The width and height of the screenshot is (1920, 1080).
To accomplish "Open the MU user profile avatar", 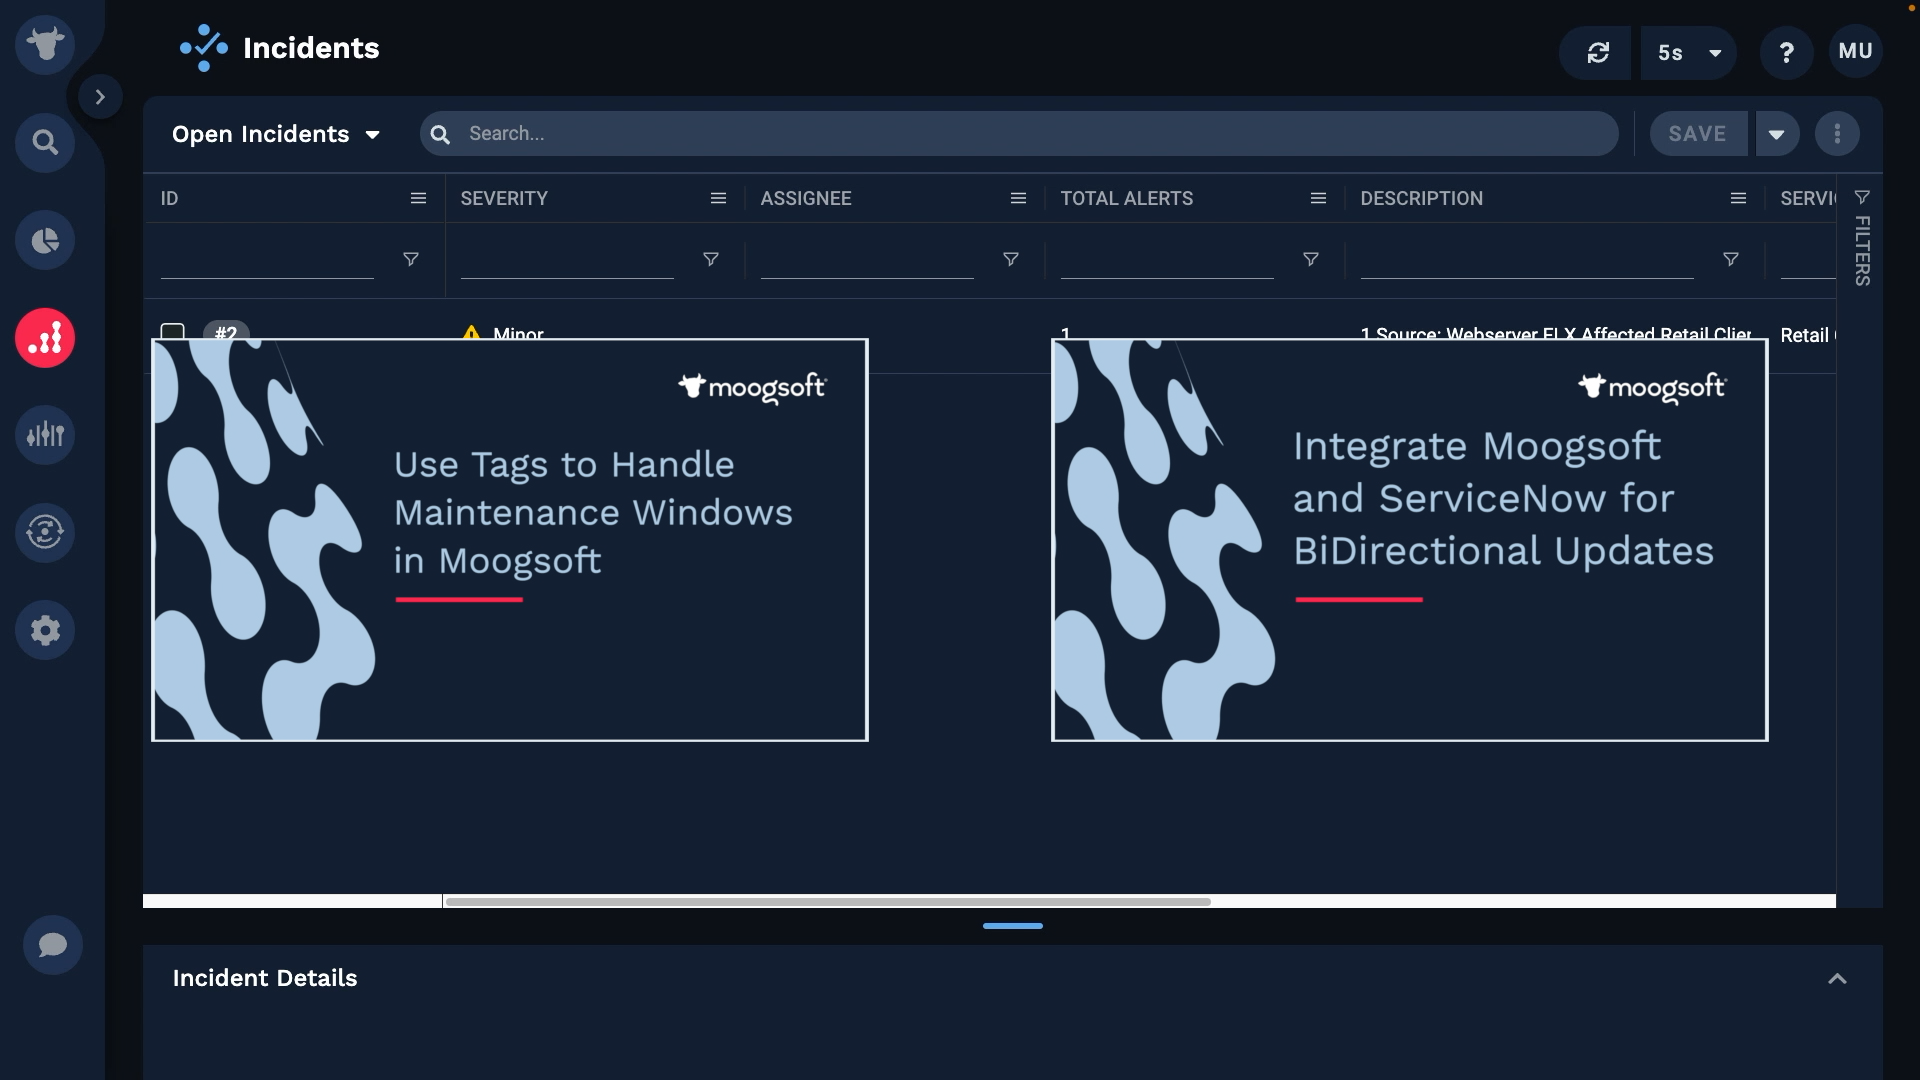I will [1855, 51].
